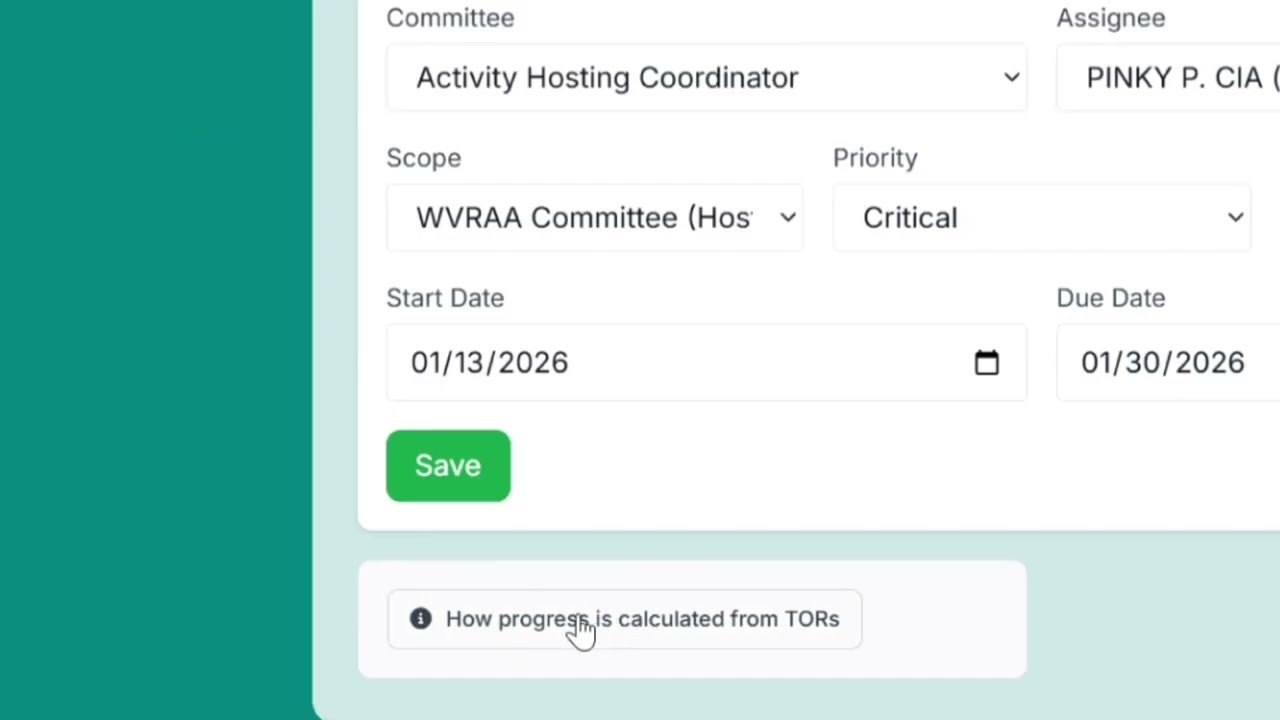This screenshot has width=1280, height=720.
Task: Select the day 30 in Due Date
Action: coord(1142,363)
